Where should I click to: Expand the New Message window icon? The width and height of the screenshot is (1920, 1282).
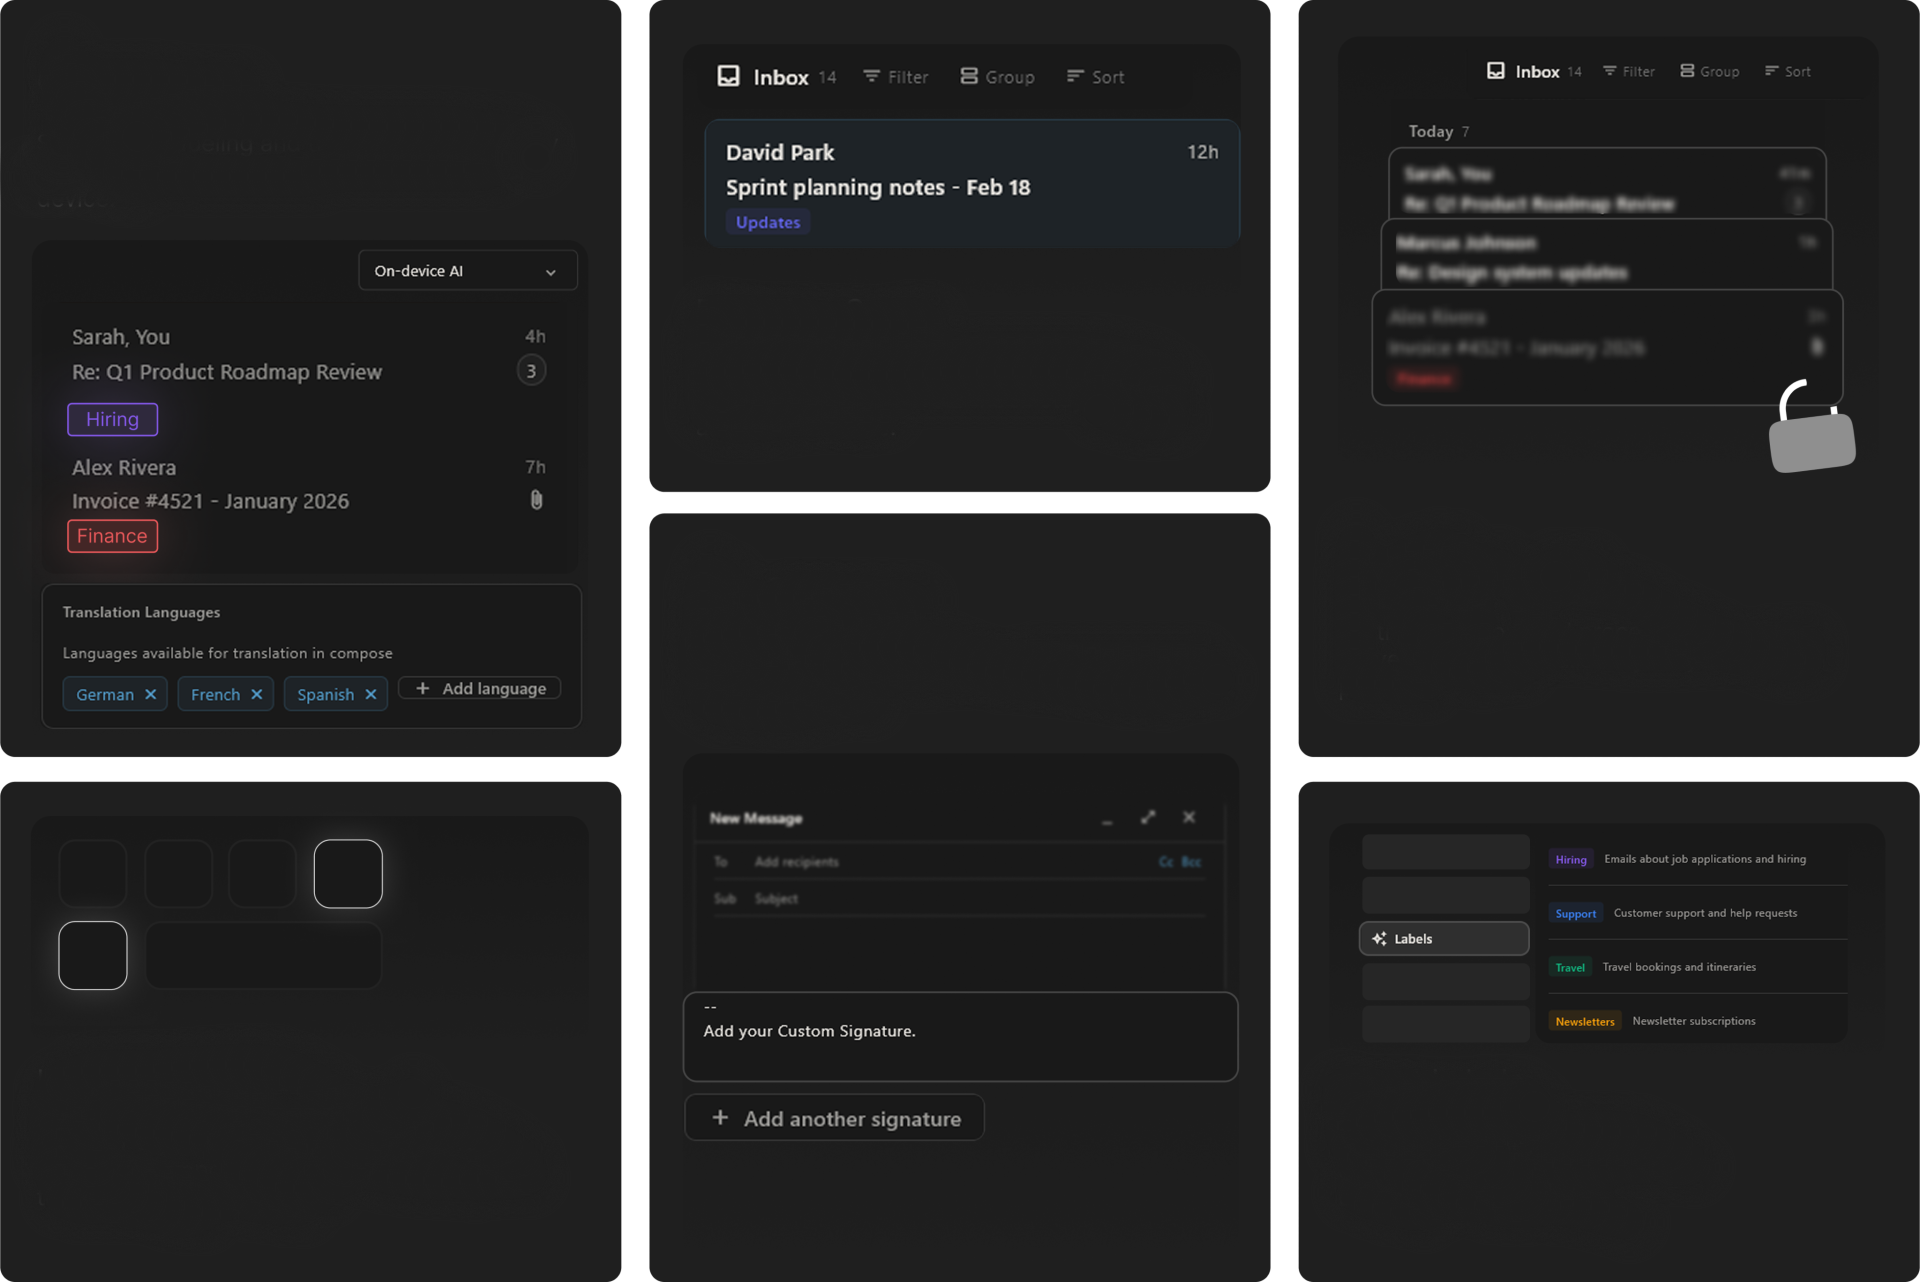point(1148,817)
